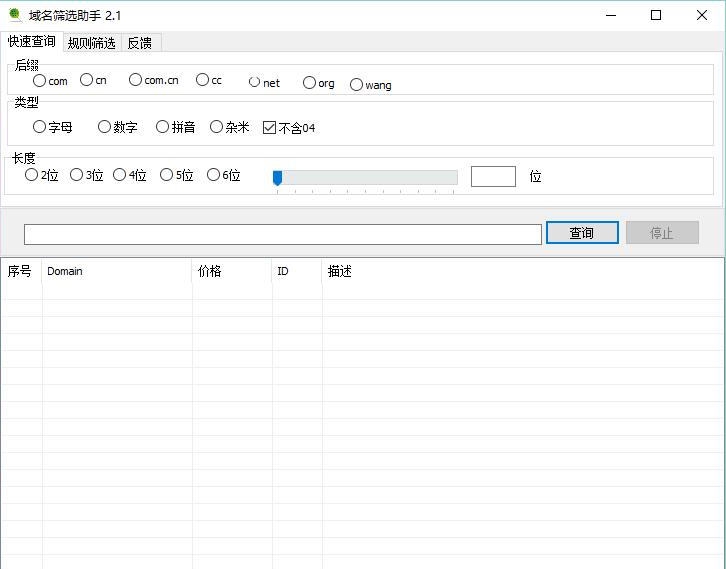Click the 价格 column header
The width and height of the screenshot is (726, 569).
point(232,271)
